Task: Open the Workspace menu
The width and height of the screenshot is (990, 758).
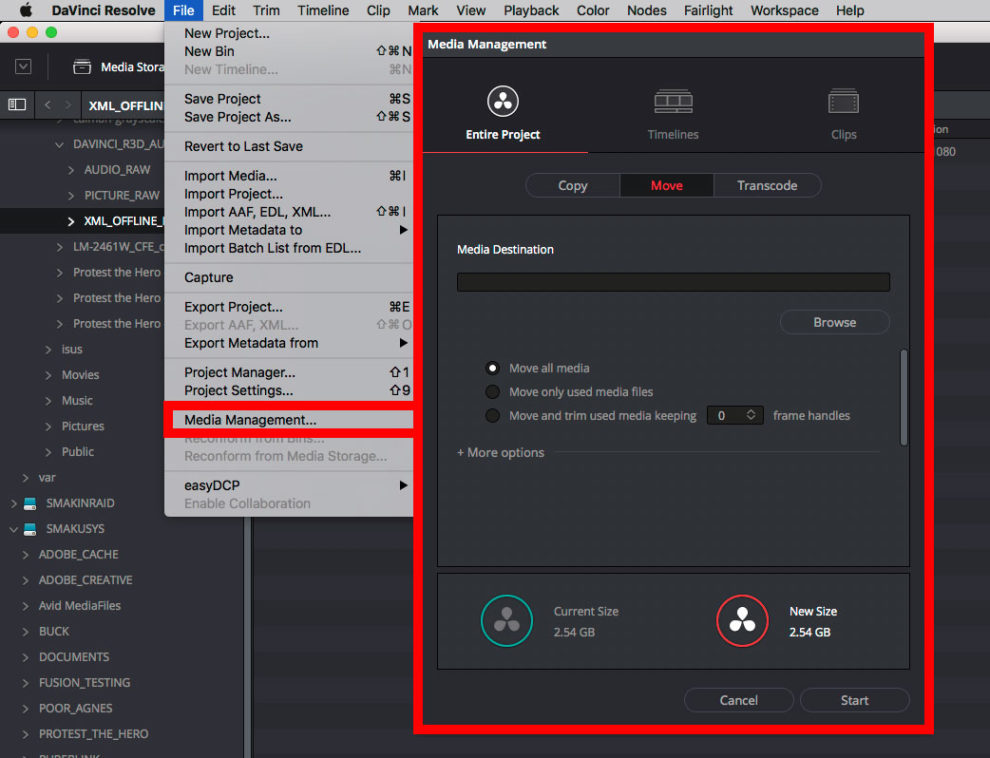Action: (784, 10)
